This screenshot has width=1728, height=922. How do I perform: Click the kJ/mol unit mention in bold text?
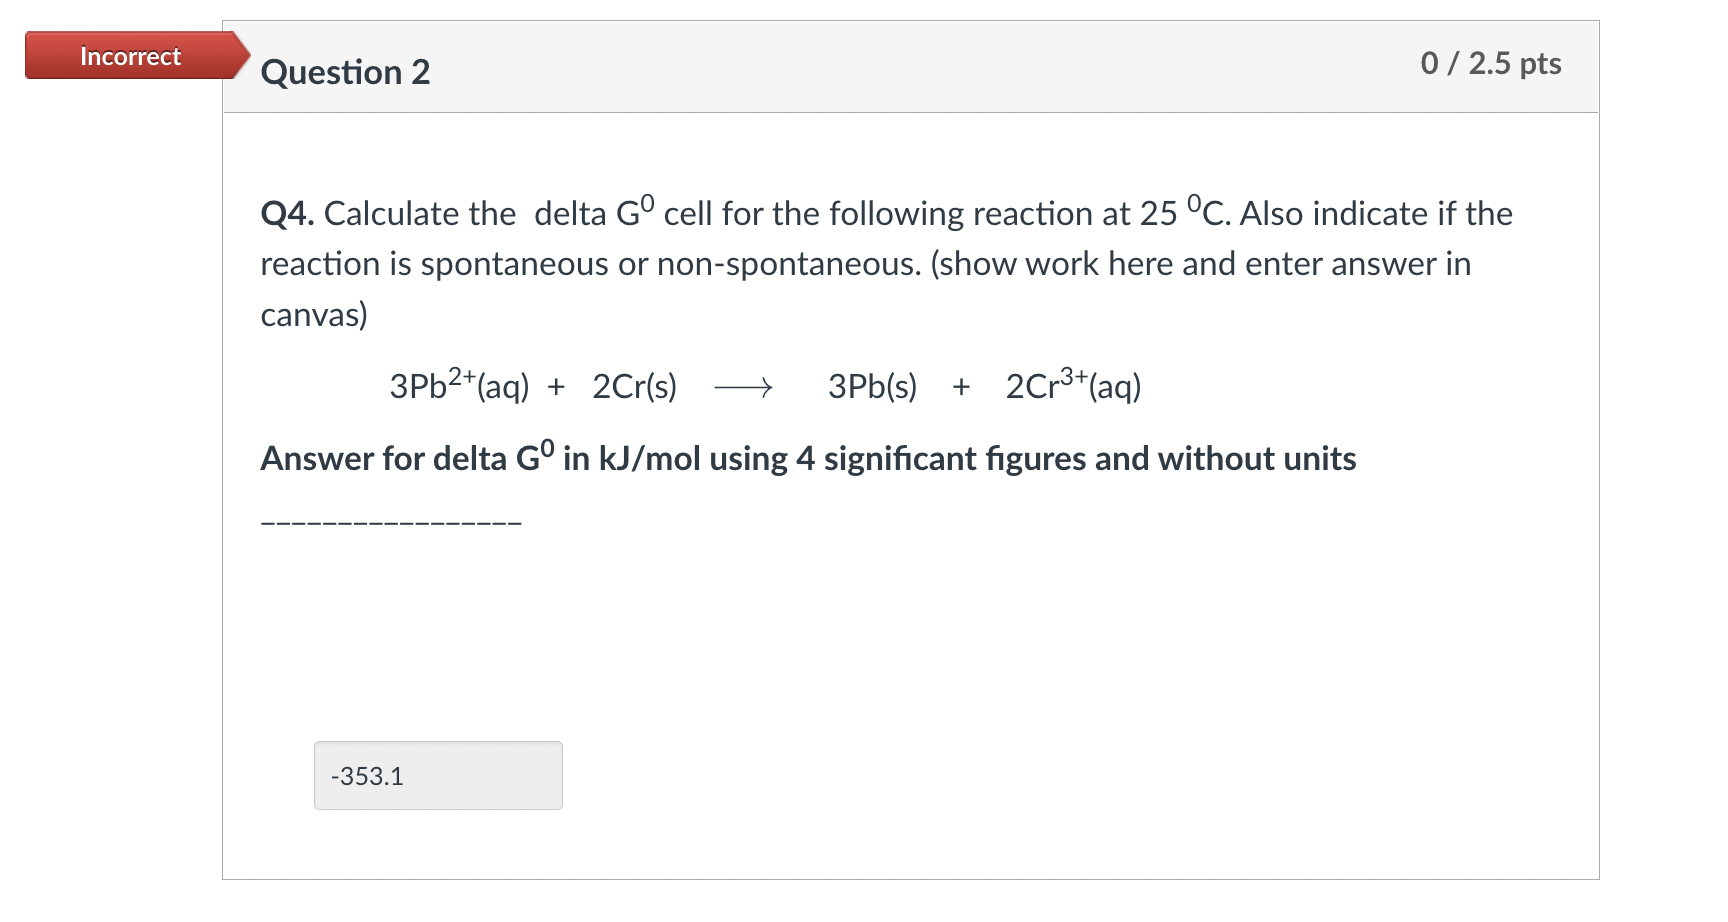646,458
